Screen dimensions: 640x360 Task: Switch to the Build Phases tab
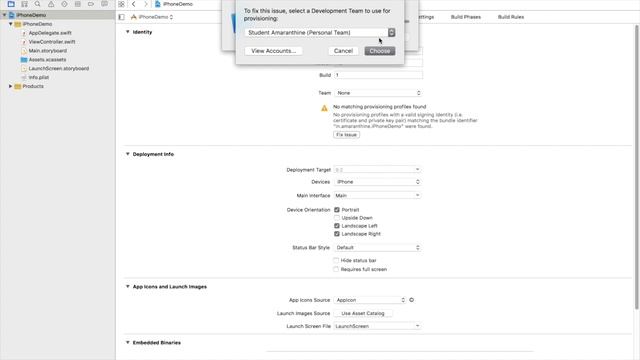pos(466,17)
